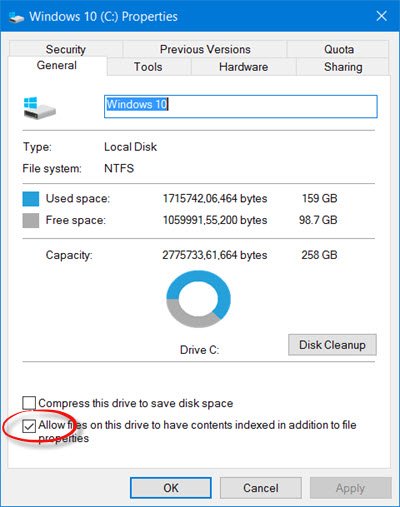This screenshot has width=400, height=507.
Task: Select the Tools tab
Action: click(148, 67)
